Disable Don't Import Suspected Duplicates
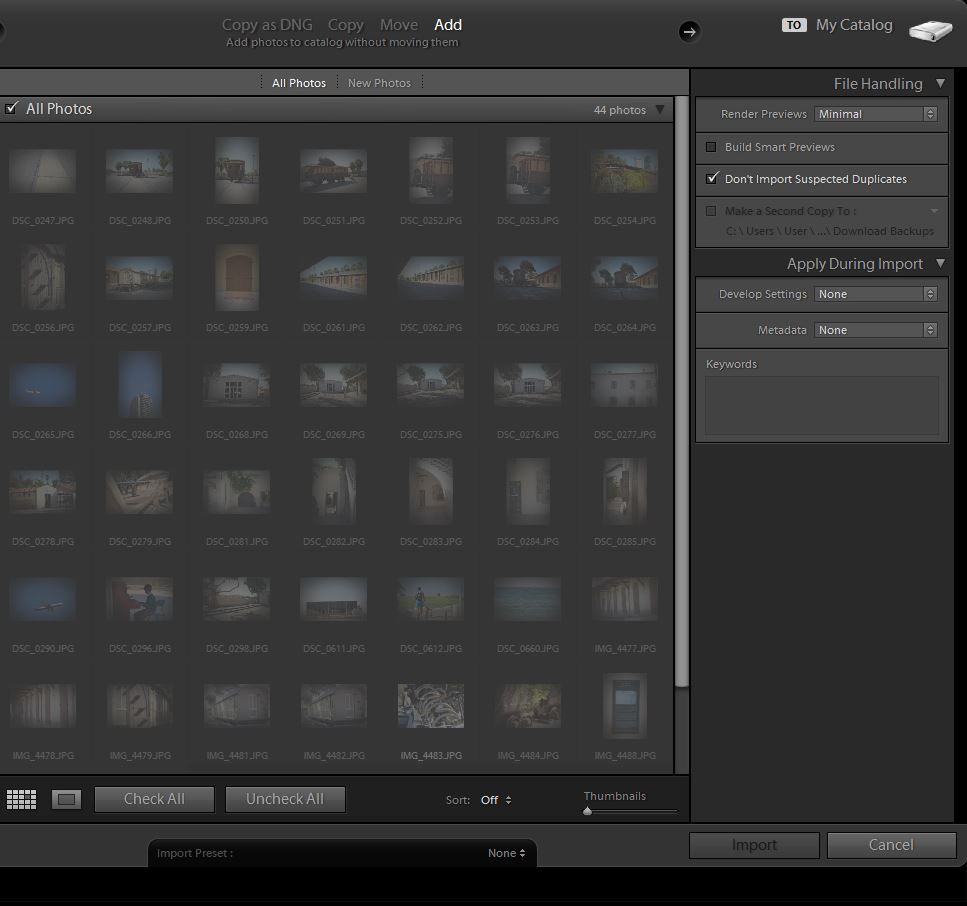This screenshot has width=967, height=906. click(712, 179)
